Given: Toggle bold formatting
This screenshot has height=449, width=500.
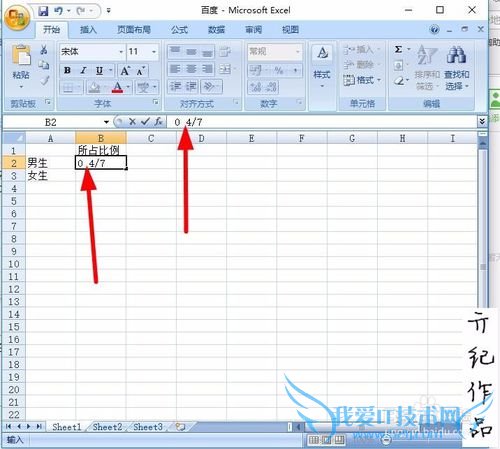Looking at the screenshot, I should coord(67,70).
